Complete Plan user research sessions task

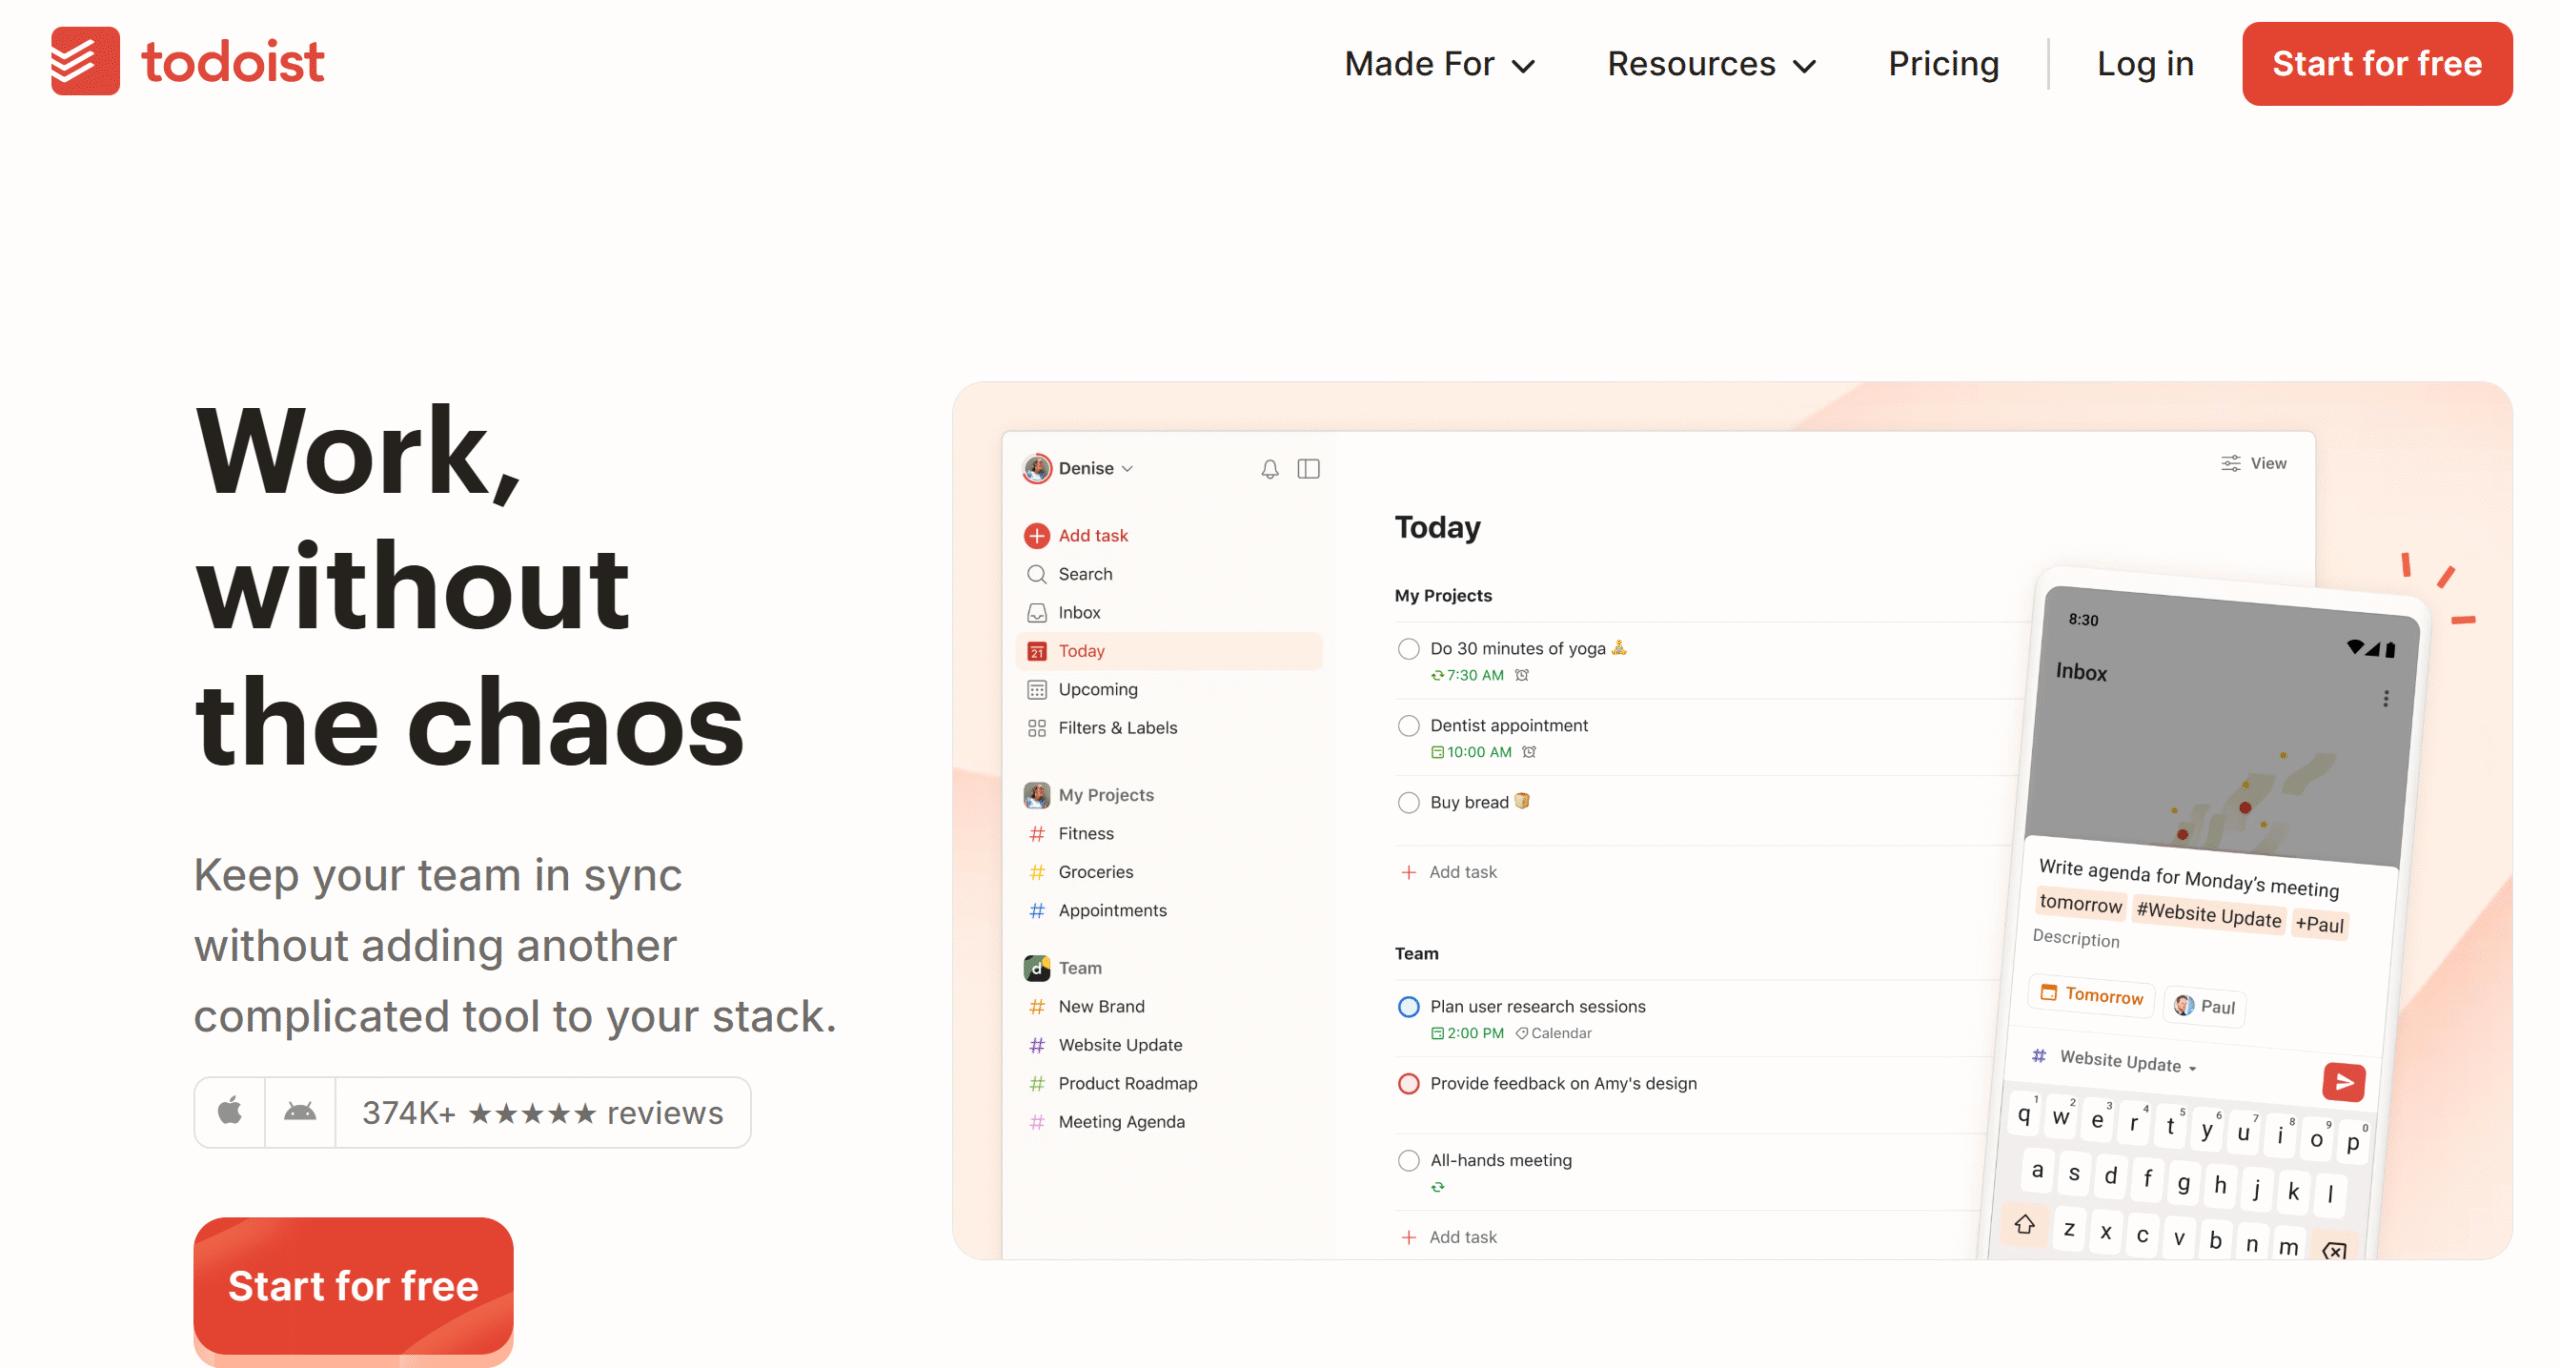[1408, 1007]
